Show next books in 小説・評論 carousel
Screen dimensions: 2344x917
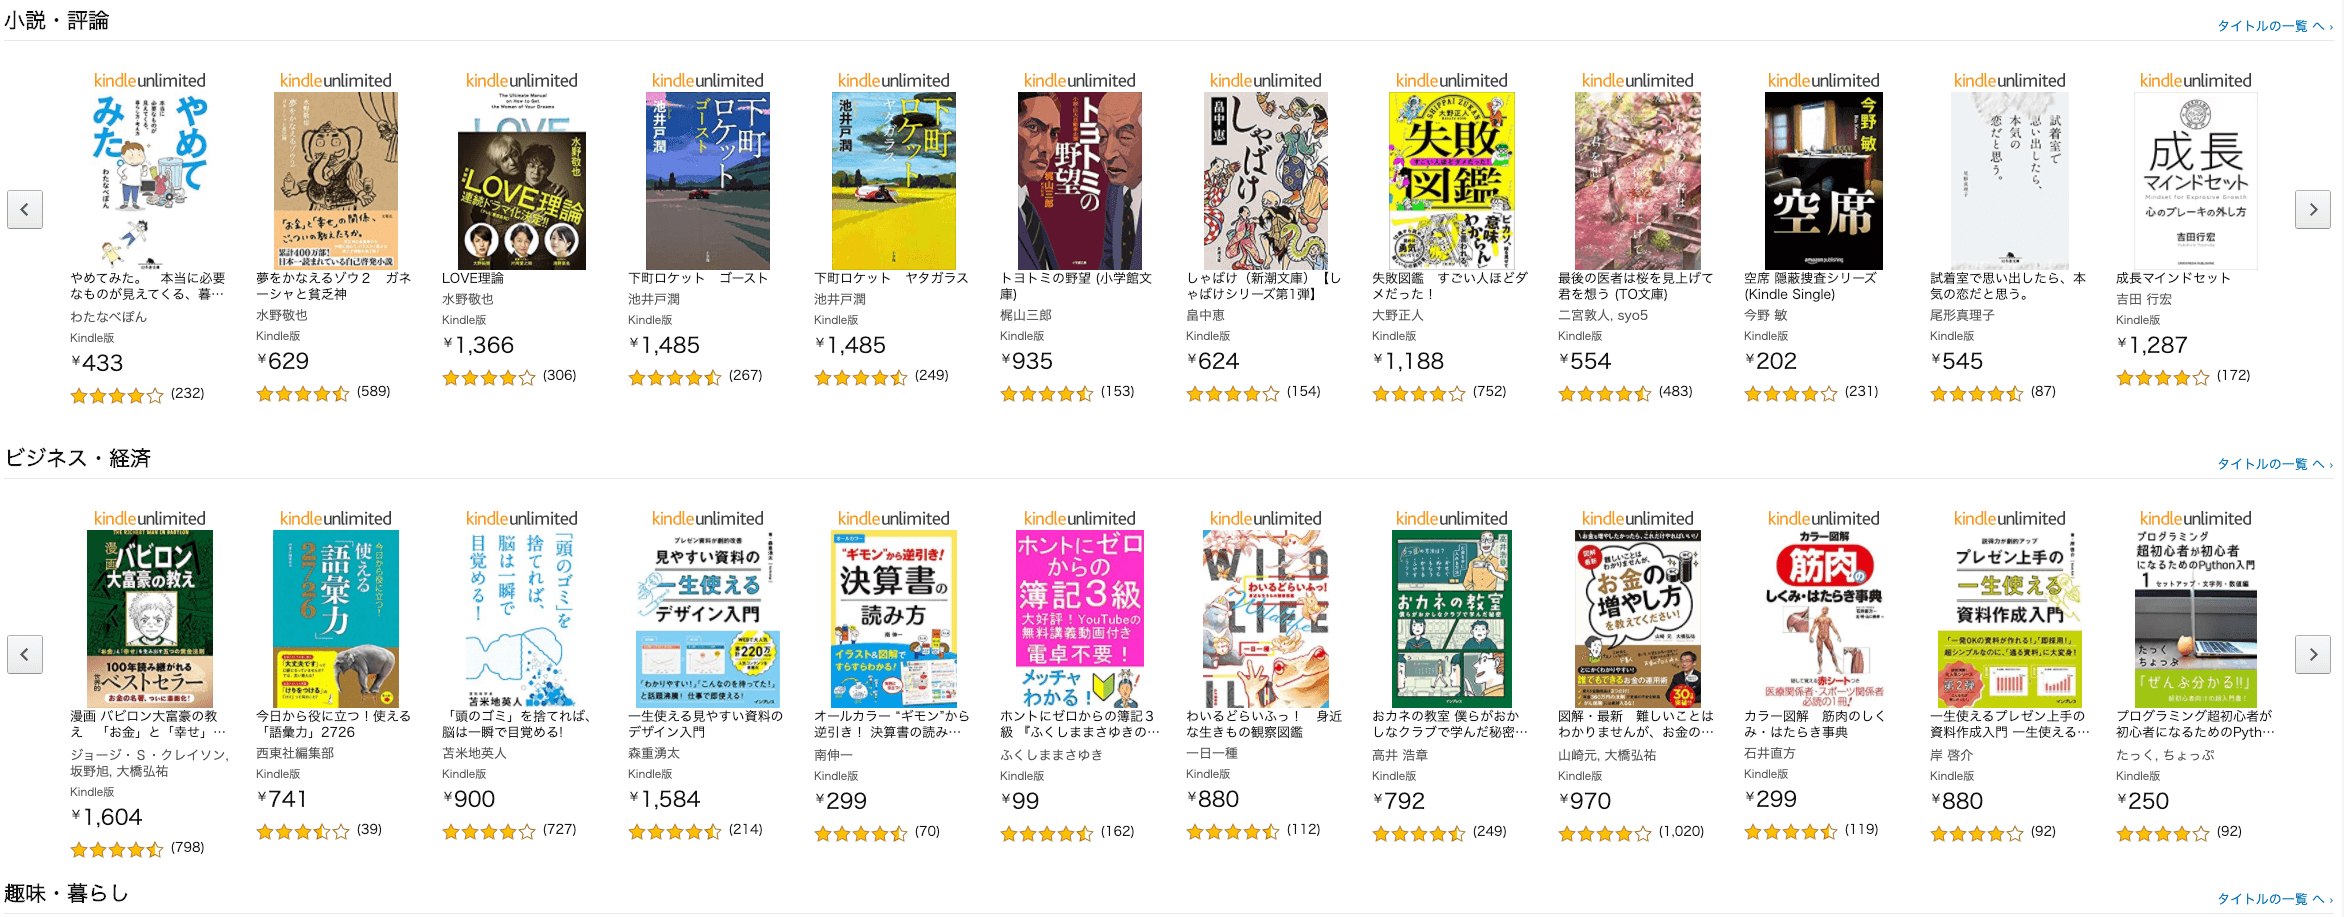coord(2312,209)
